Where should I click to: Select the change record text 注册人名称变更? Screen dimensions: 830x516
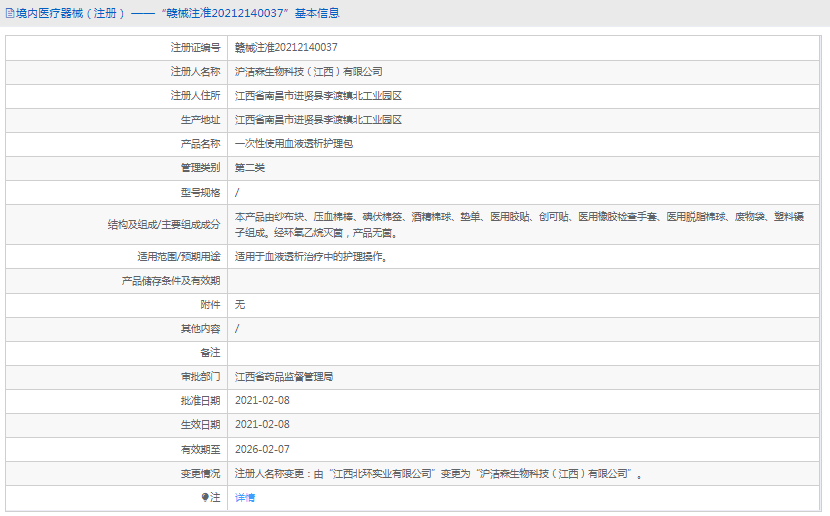(x=438, y=474)
